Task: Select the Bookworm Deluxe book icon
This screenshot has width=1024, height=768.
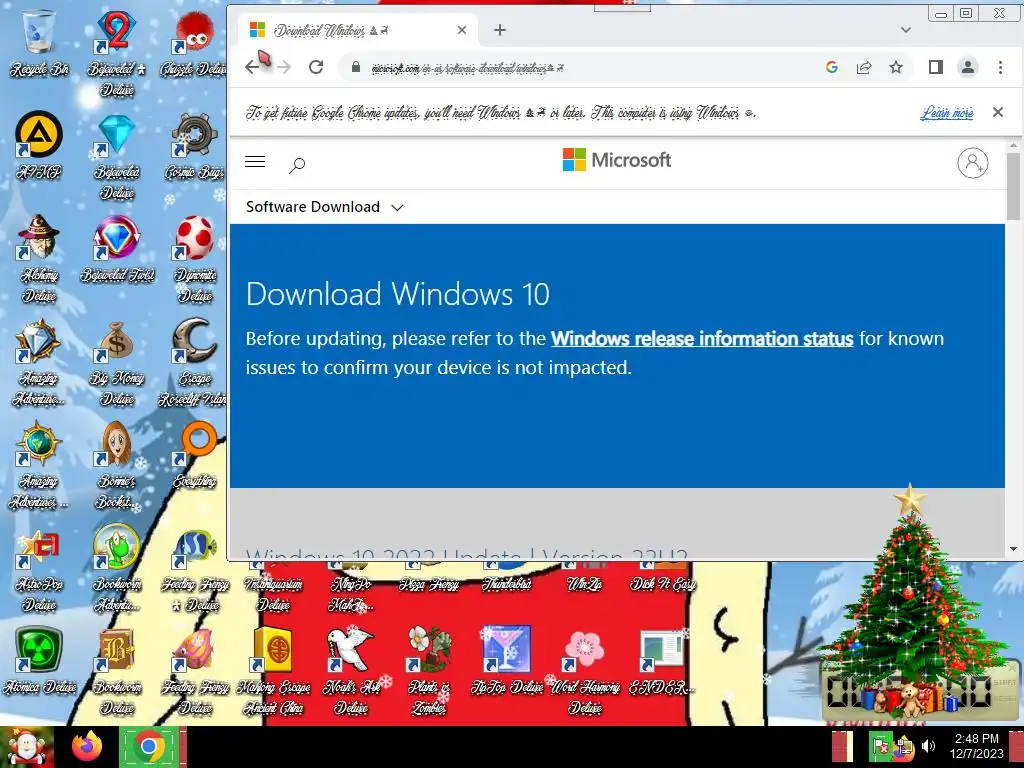Action: coord(117,671)
